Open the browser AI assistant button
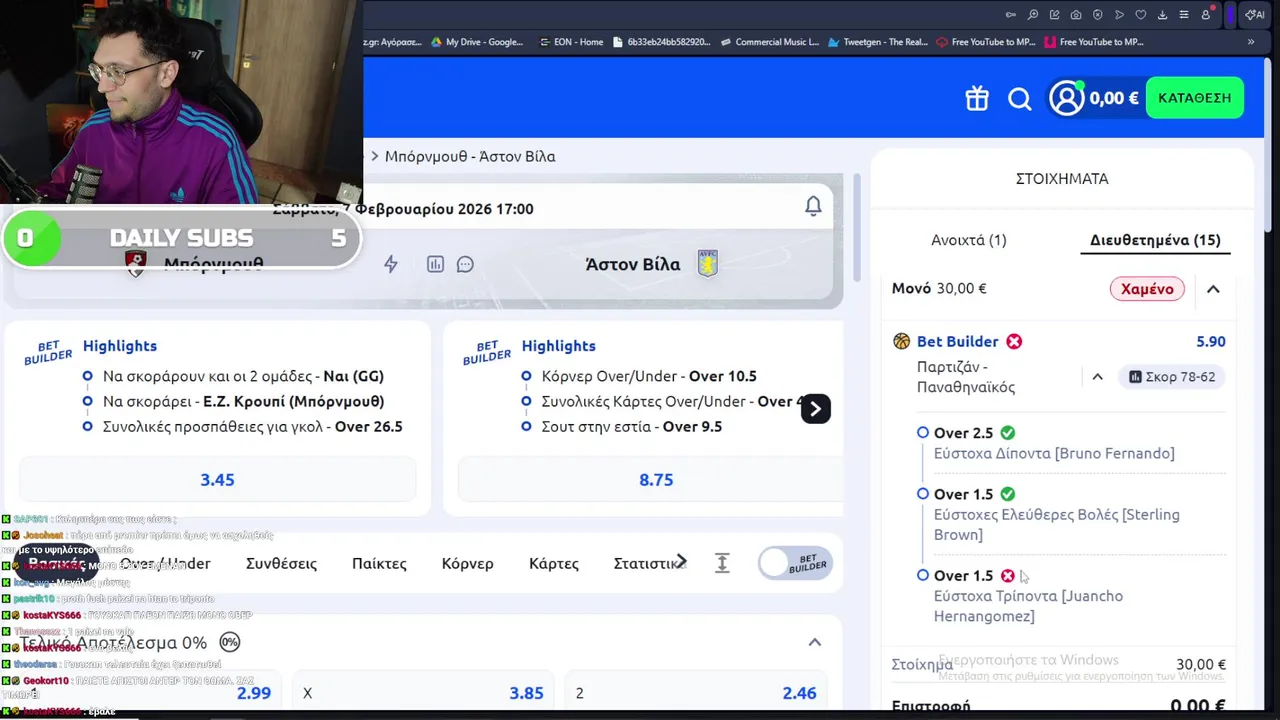This screenshot has height=720, width=1280. [x=1254, y=15]
